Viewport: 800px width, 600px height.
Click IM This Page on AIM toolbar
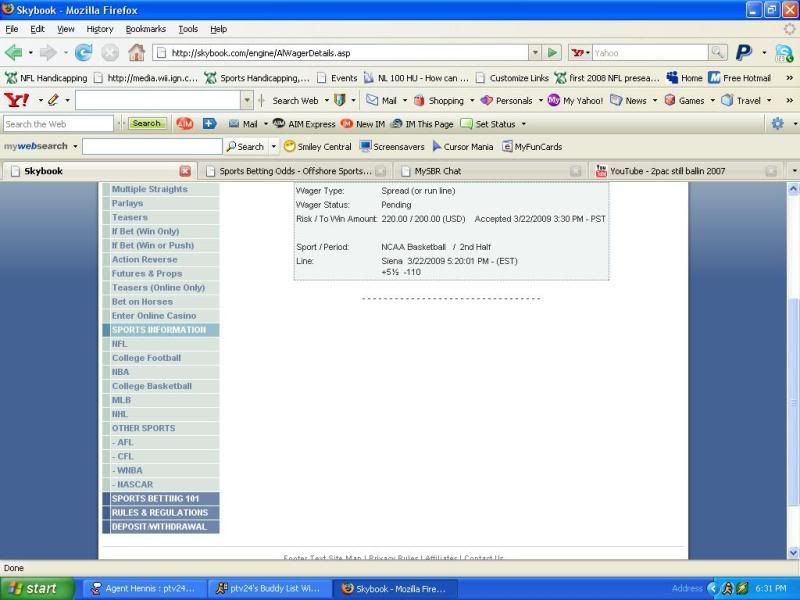[x=422, y=123]
